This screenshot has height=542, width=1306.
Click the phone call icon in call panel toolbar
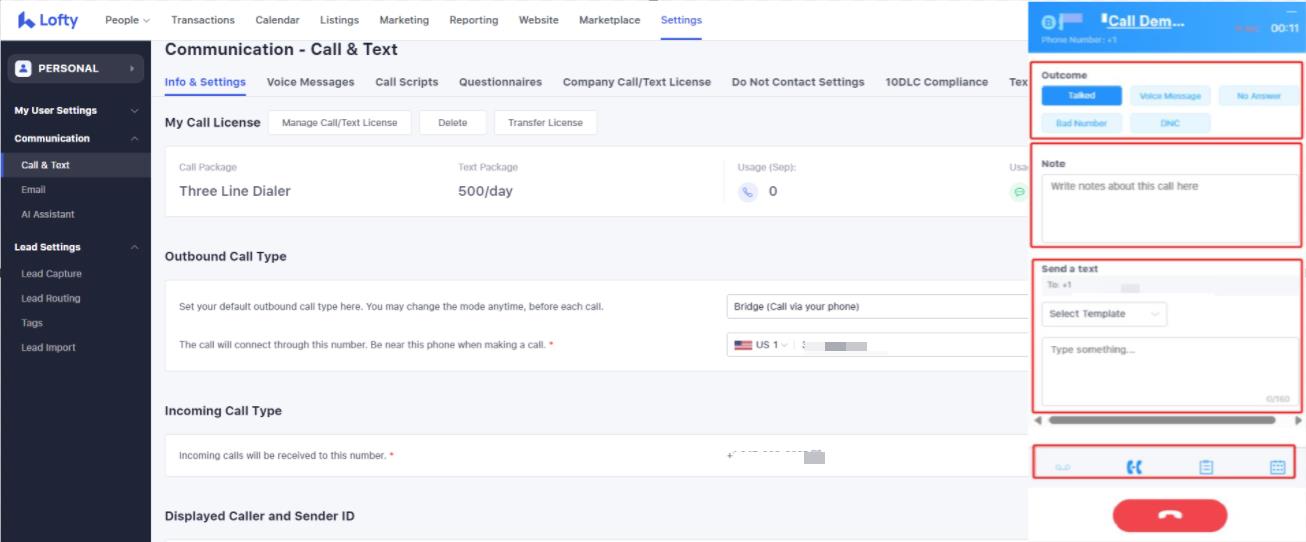(x=1134, y=467)
